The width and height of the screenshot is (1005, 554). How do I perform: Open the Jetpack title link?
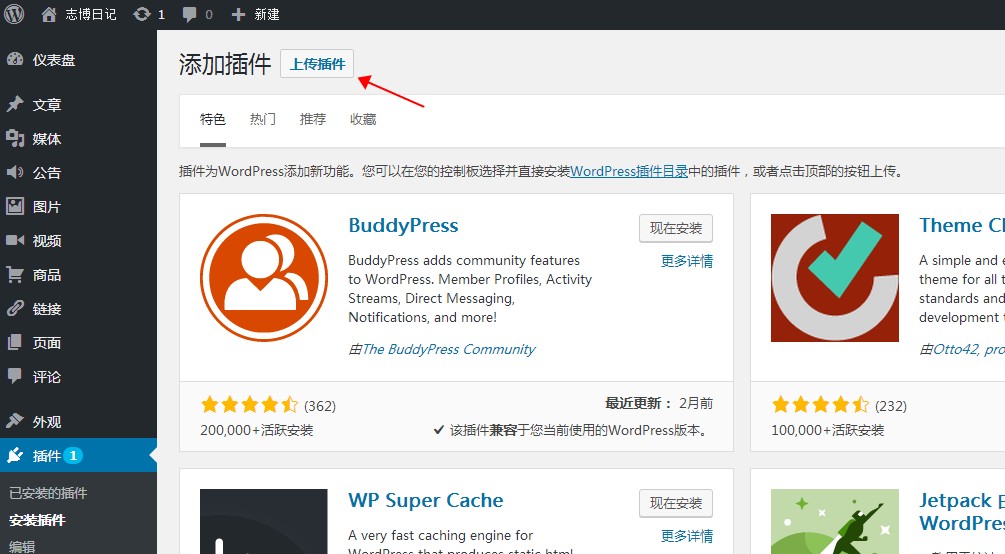pyautogui.click(x=961, y=511)
